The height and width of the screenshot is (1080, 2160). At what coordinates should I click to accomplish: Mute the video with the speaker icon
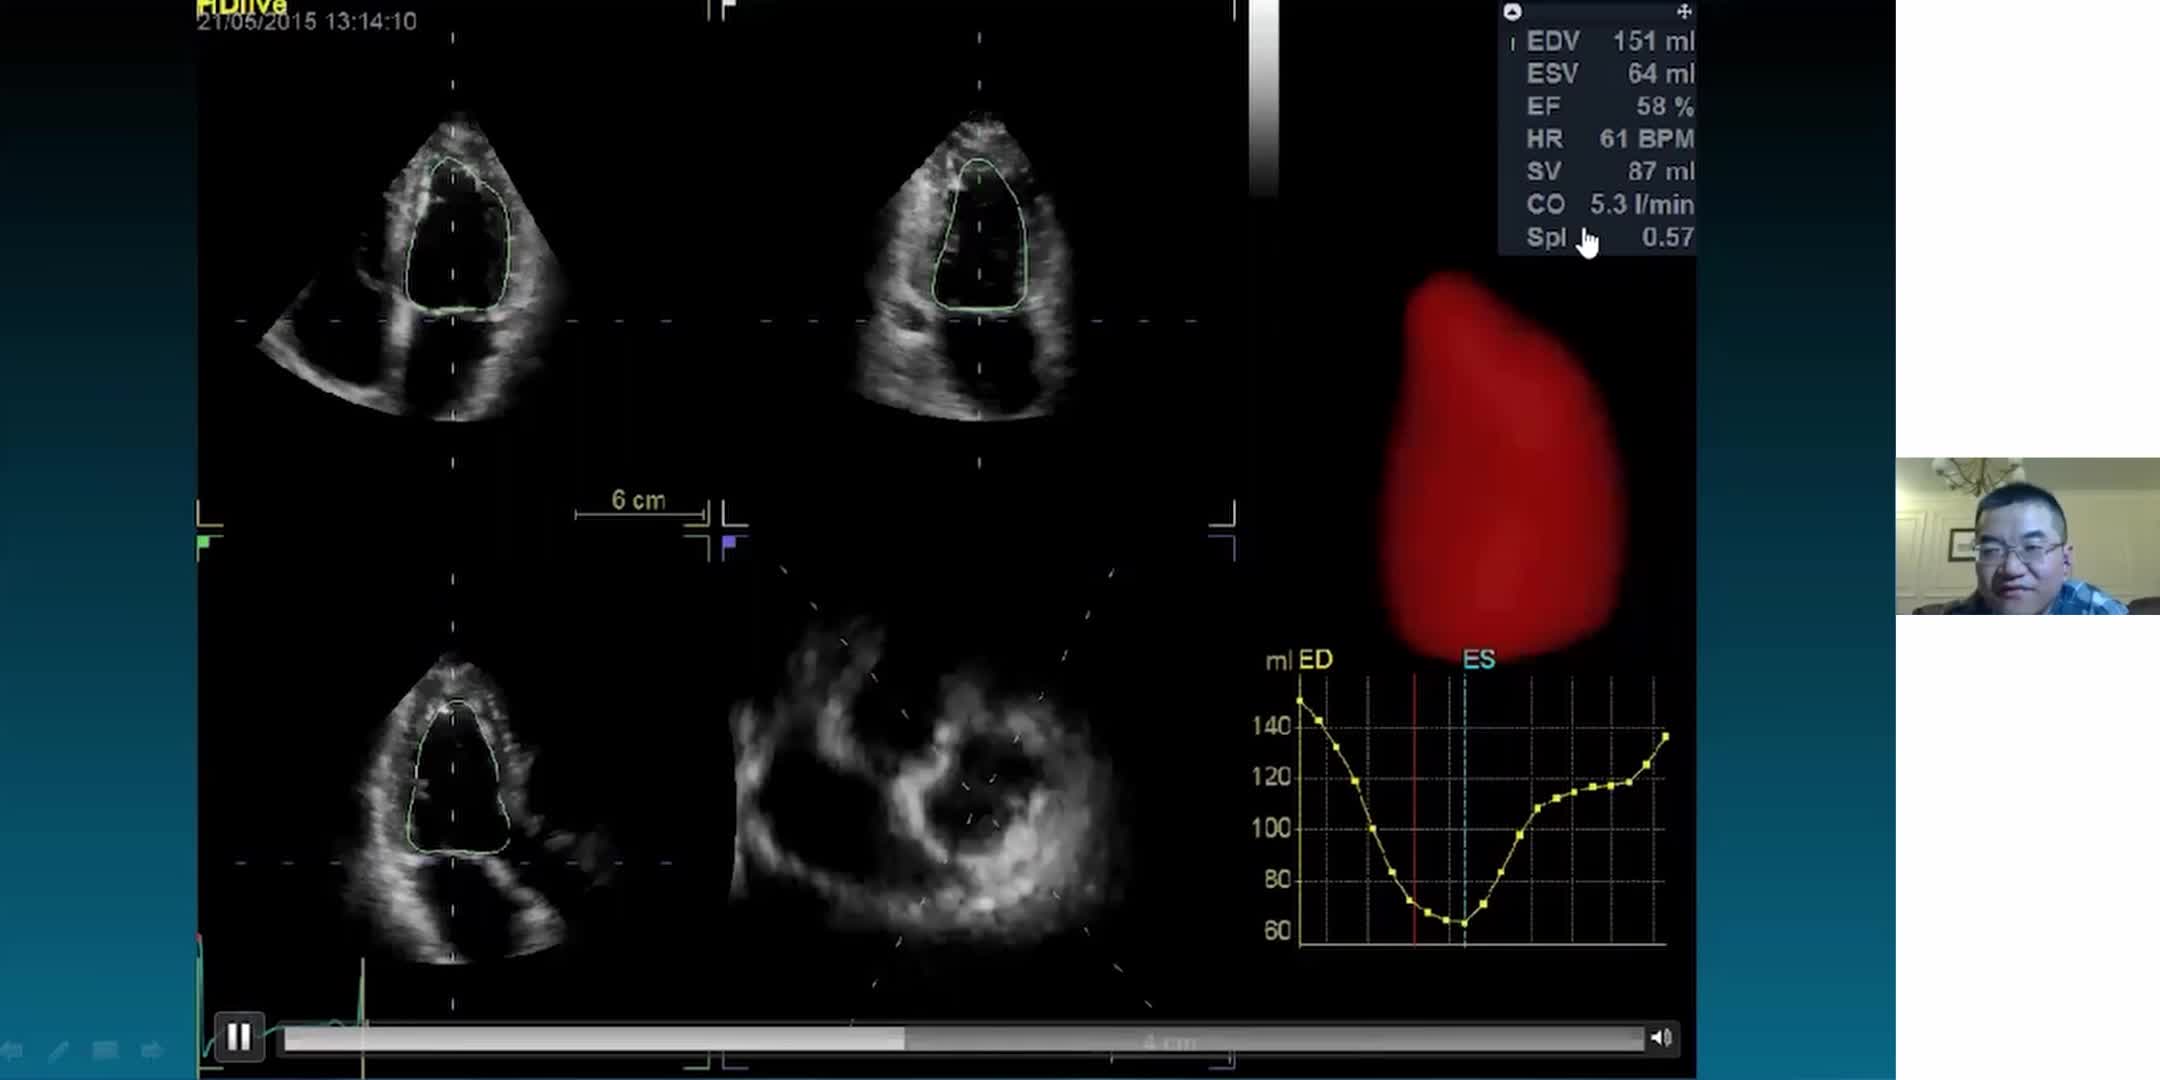point(1661,1038)
